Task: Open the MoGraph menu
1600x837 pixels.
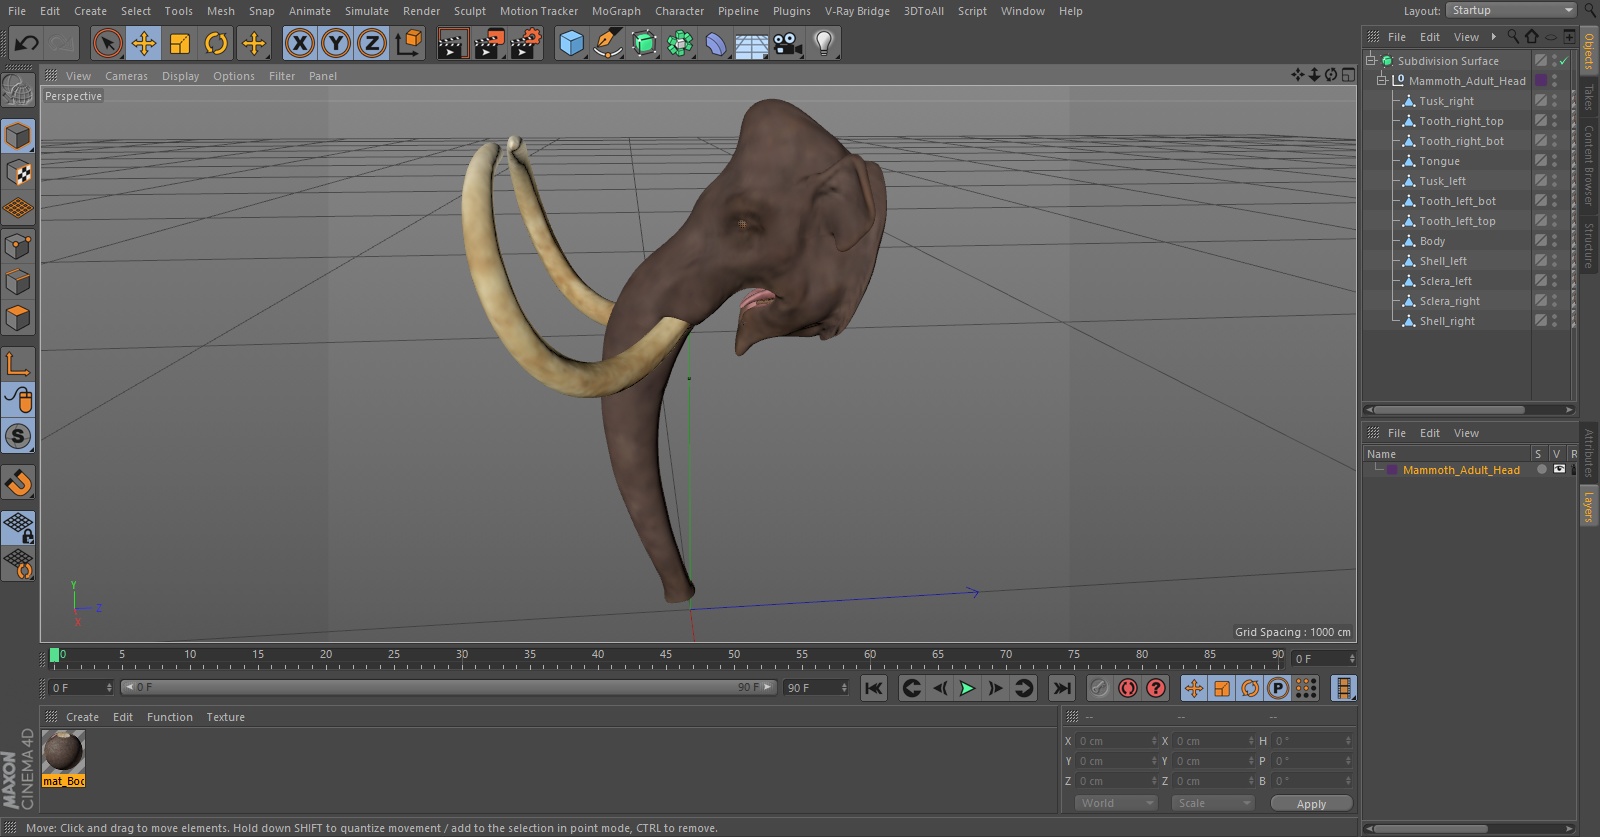Action: pyautogui.click(x=615, y=11)
